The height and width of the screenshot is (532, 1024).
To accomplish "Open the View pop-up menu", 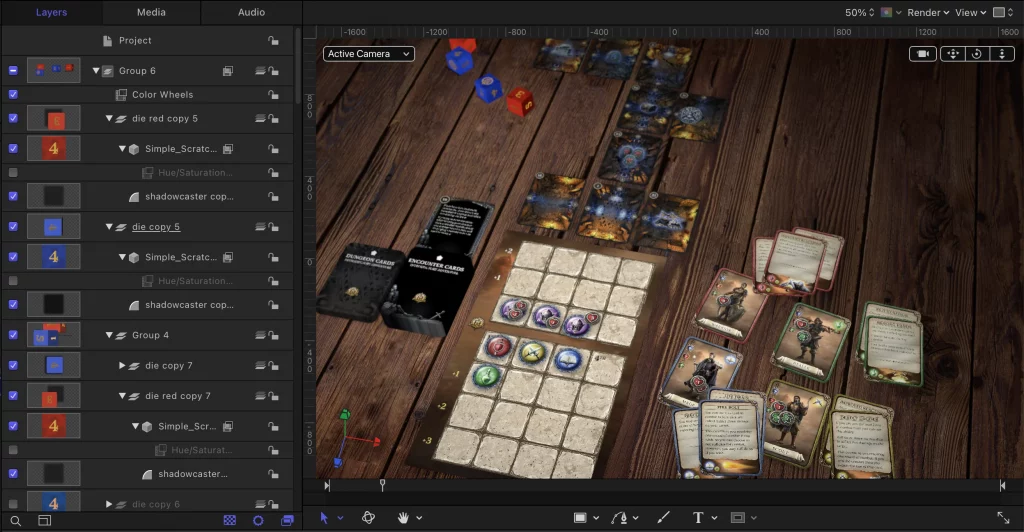I will click(x=970, y=12).
